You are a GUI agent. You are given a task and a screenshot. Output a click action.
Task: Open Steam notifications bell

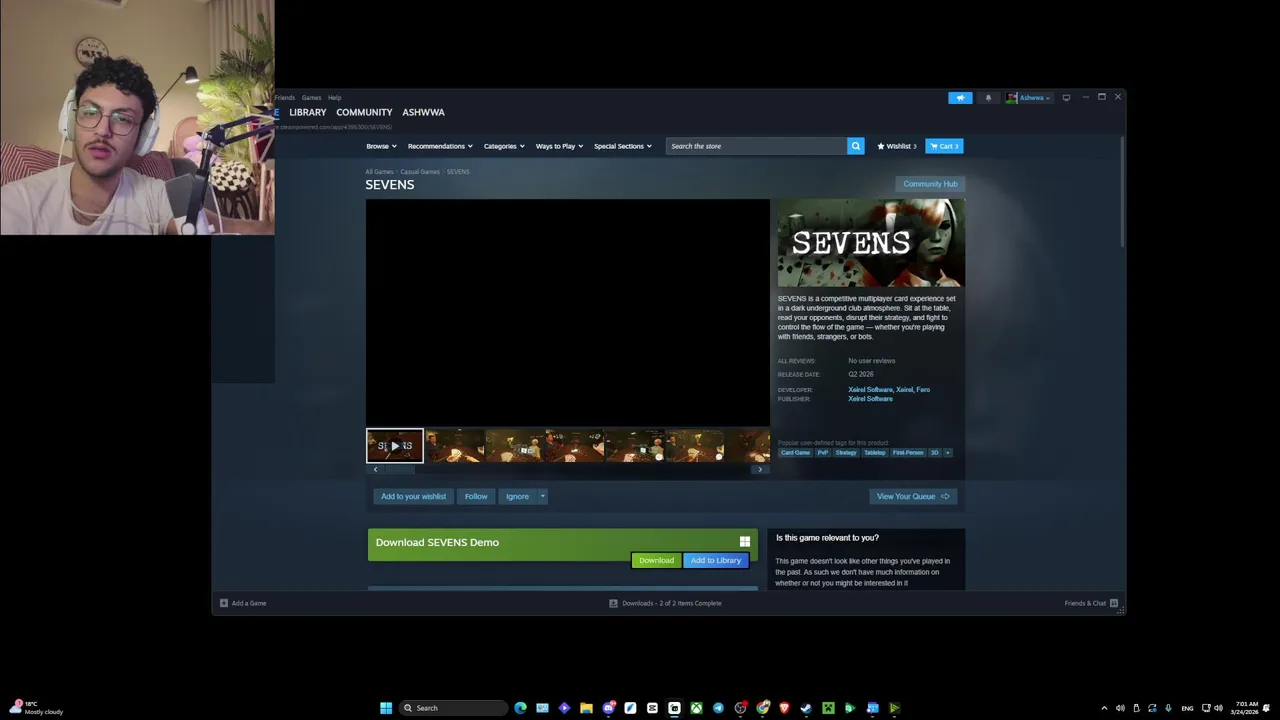(x=988, y=98)
